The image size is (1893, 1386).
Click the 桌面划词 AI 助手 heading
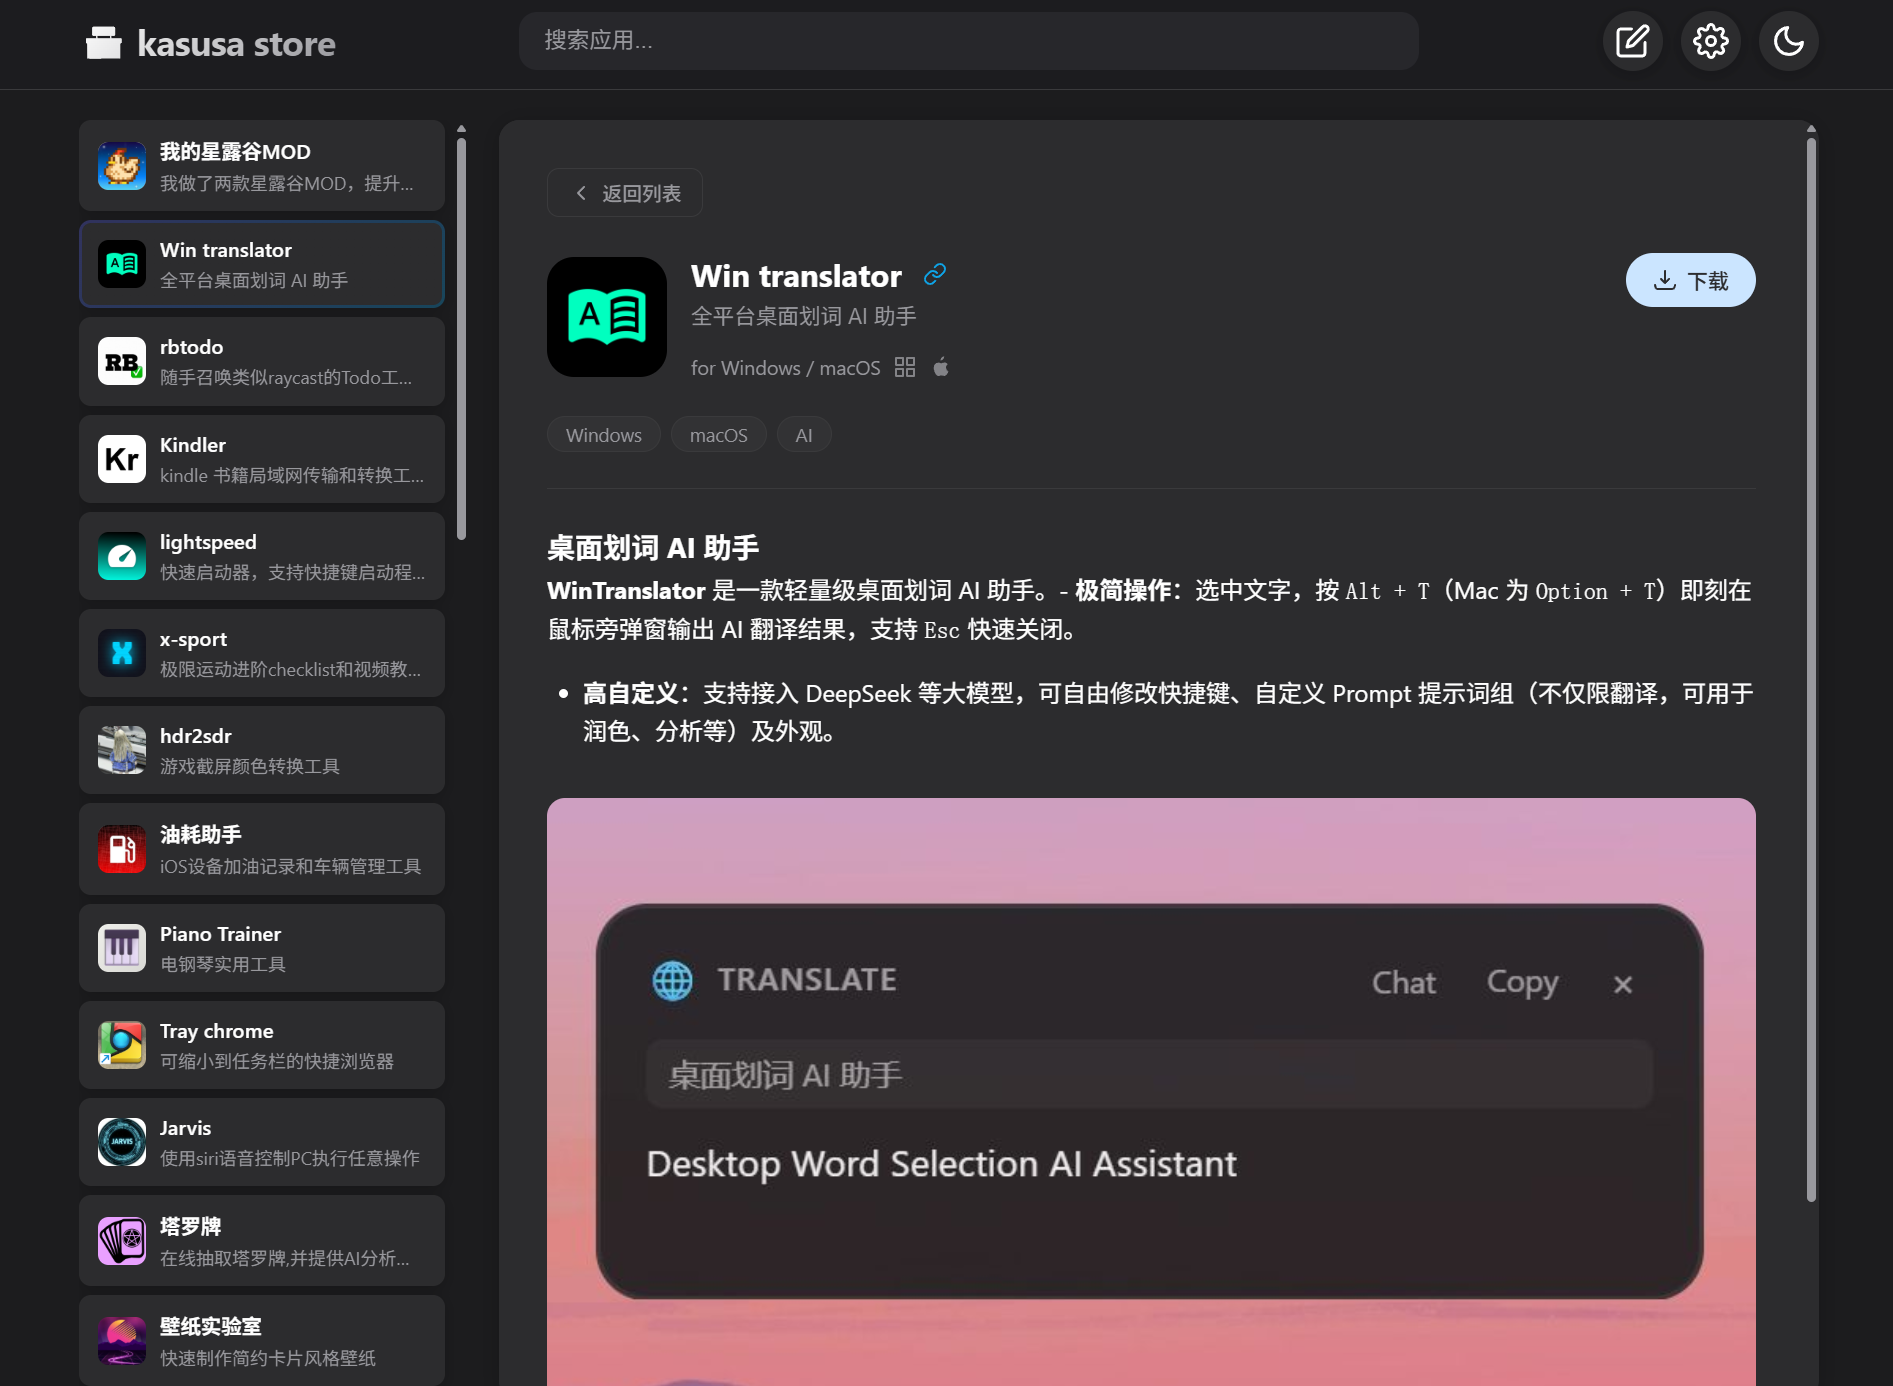click(x=653, y=548)
